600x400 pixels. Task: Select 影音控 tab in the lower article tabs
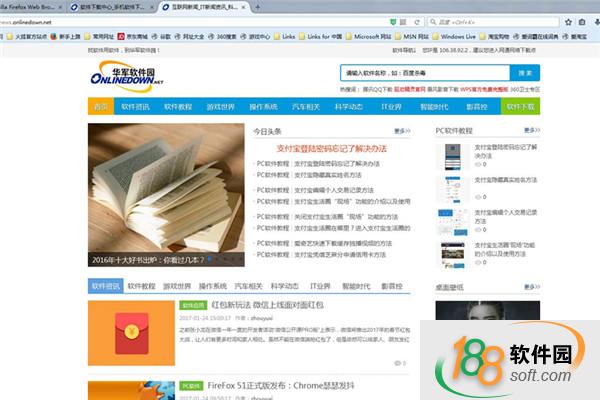click(x=392, y=286)
